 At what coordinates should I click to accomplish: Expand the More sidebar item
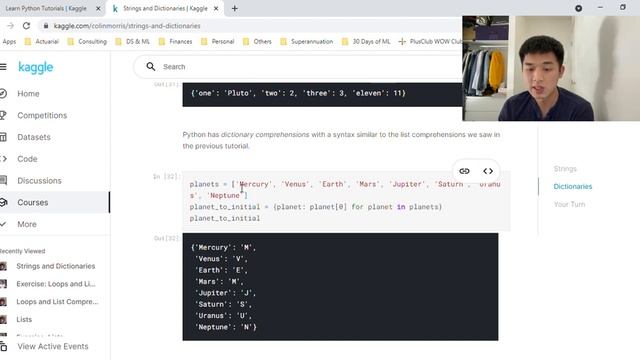[x=27, y=224]
